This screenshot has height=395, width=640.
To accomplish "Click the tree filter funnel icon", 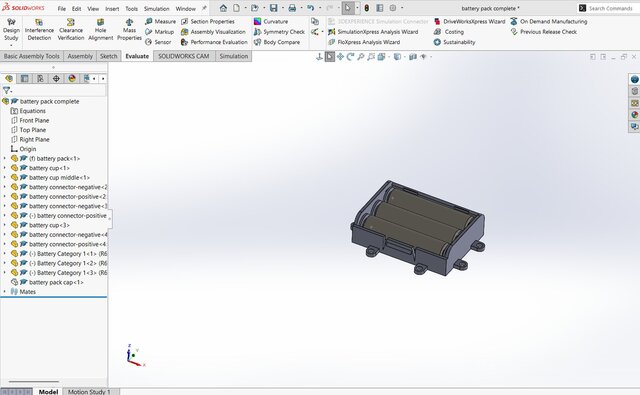I will [7, 90].
